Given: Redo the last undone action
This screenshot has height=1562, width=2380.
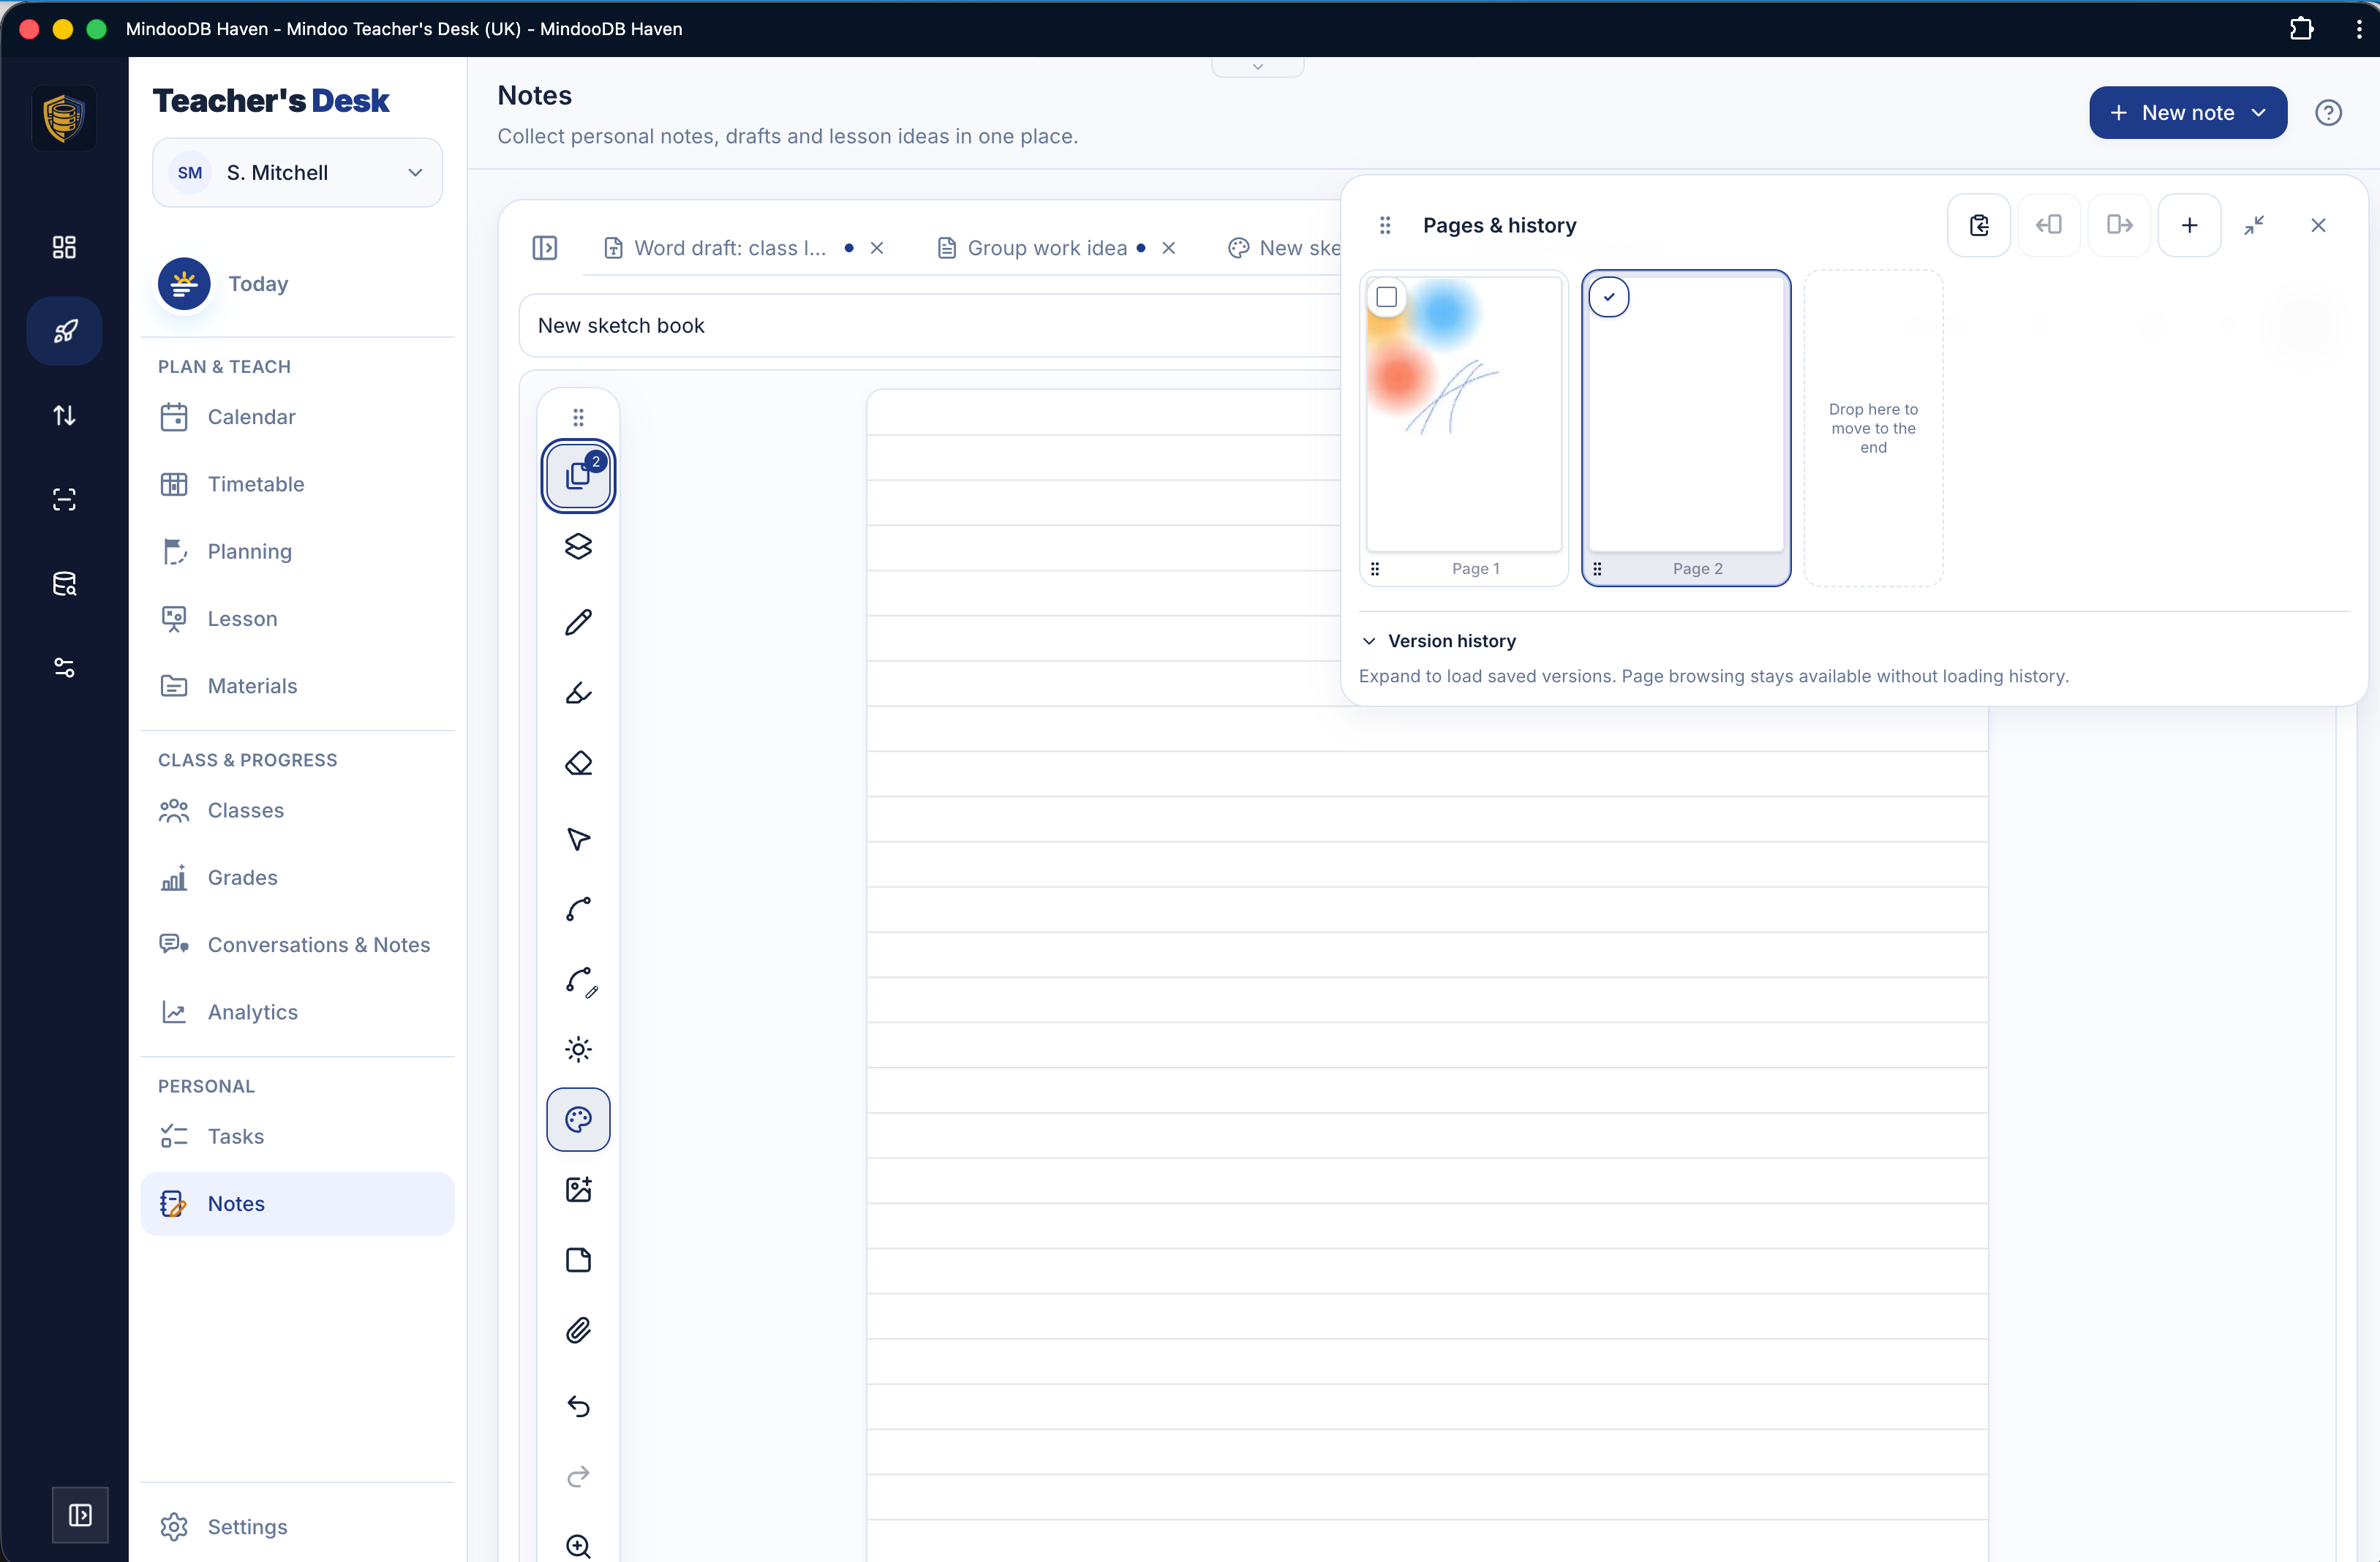Looking at the screenshot, I should tap(578, 1476).
